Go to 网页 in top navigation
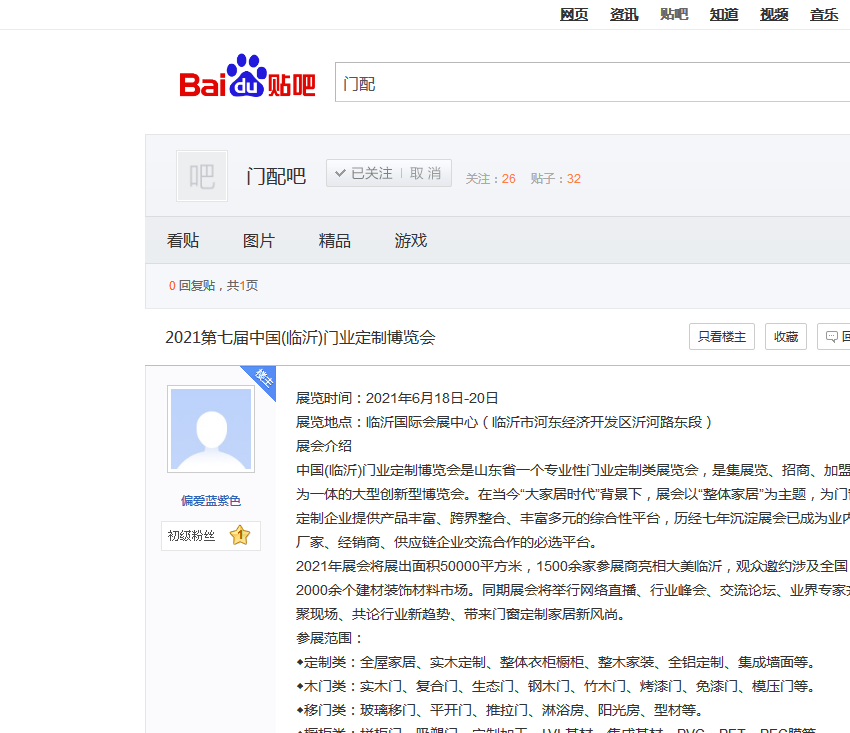This screenshot has height=733, width=850. point(574,14)
